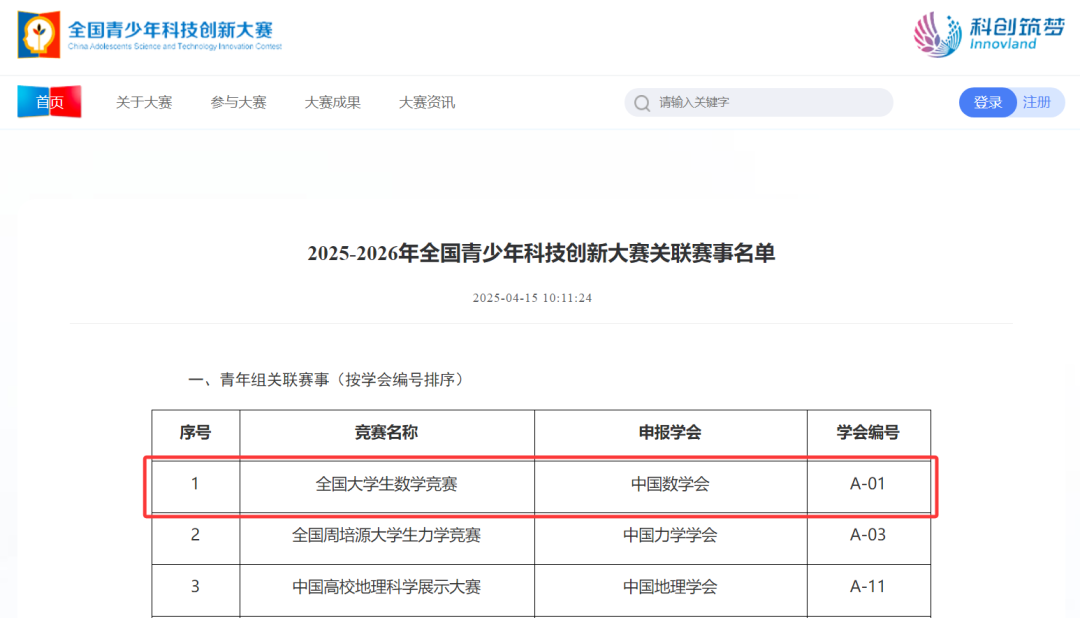
Task: Click the cell 中国地理学会
Action: [x=670, y=587]
